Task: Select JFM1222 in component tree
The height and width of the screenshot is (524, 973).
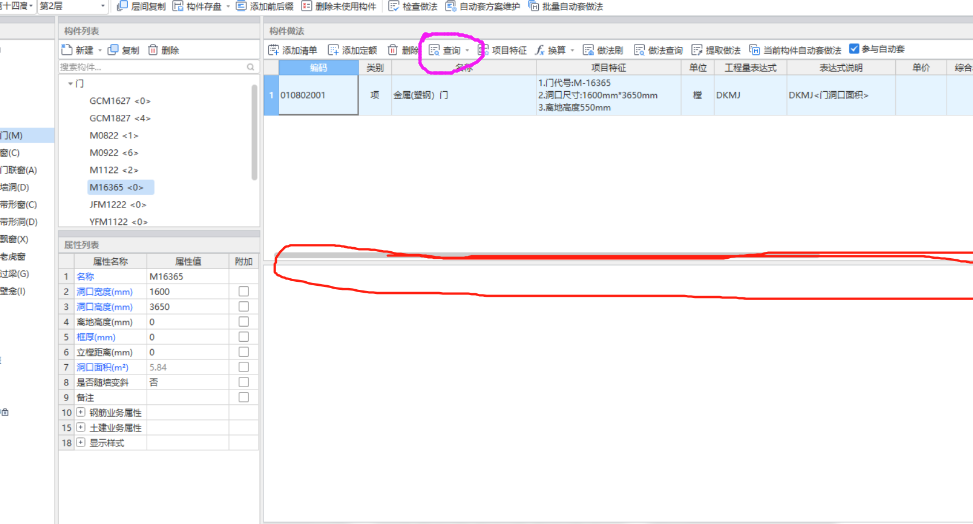Action: (118, 204)
